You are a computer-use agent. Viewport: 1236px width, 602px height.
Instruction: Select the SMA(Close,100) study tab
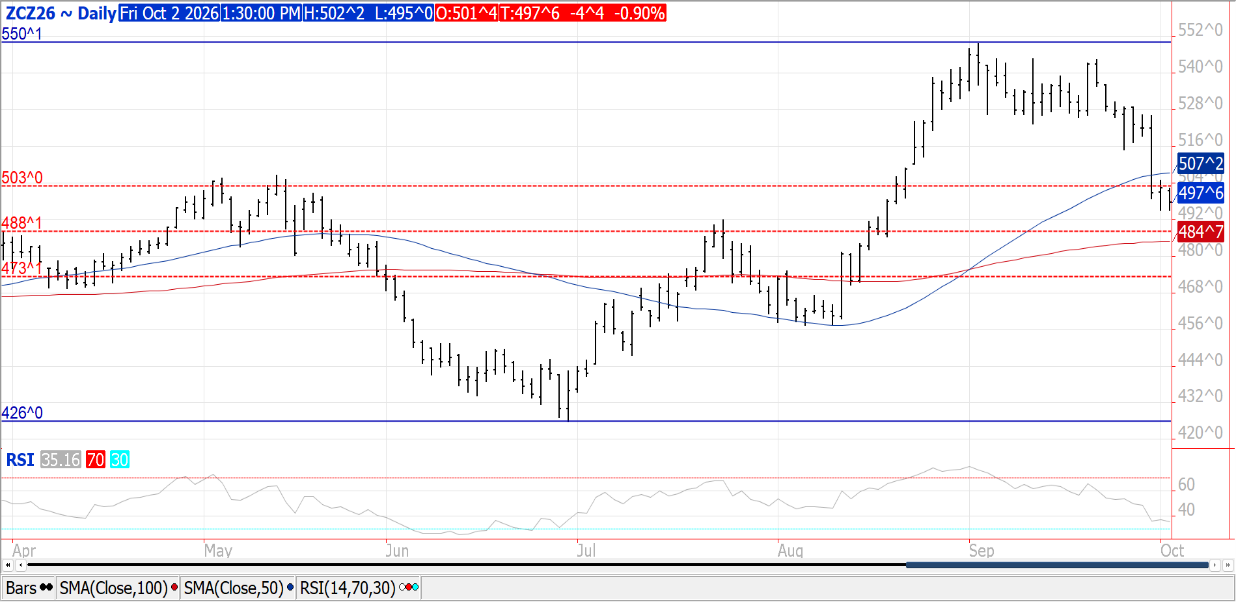(119, 587)
